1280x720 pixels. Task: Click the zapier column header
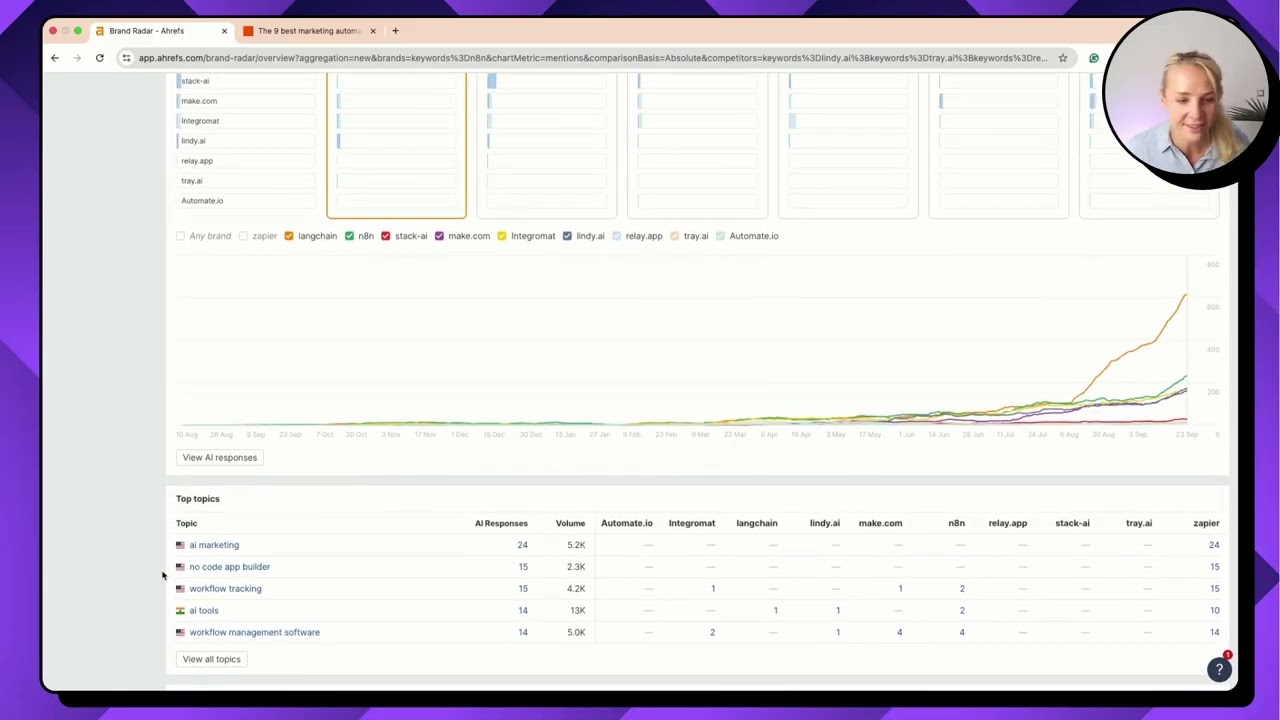pos(1206,523)
